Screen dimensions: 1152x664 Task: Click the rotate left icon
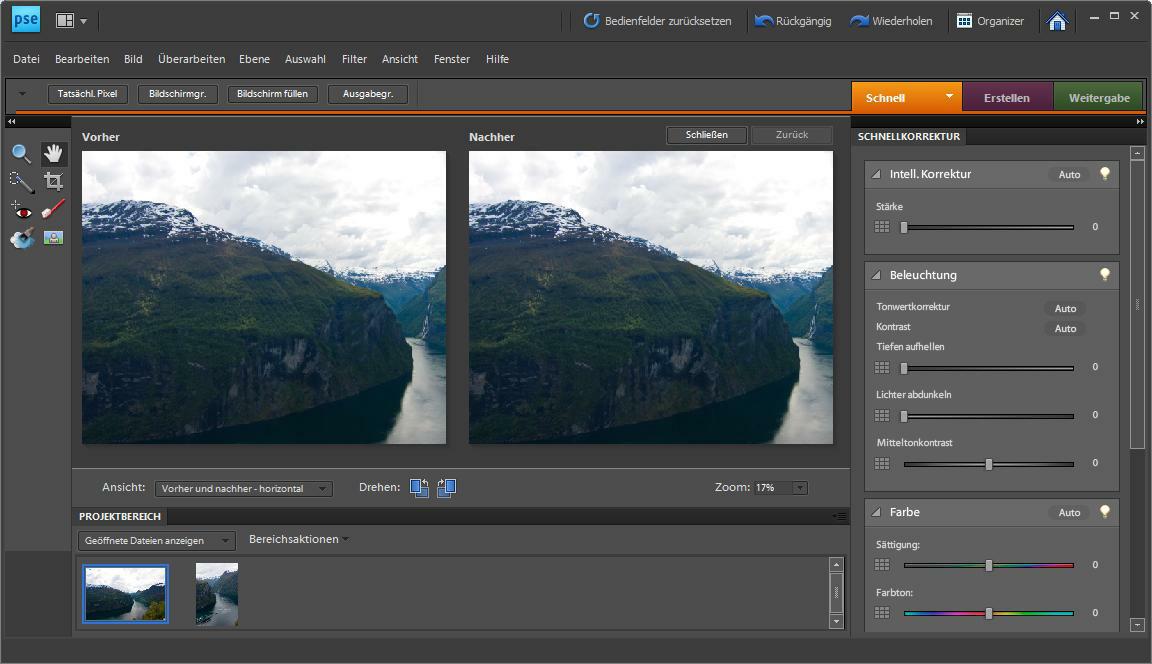coord(419,487)
